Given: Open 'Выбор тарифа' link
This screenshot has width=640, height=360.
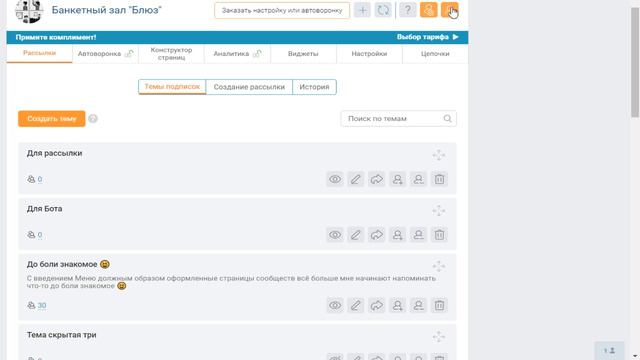Looking at the screenshot, I should pyautogui.click(x=427, y=37).
